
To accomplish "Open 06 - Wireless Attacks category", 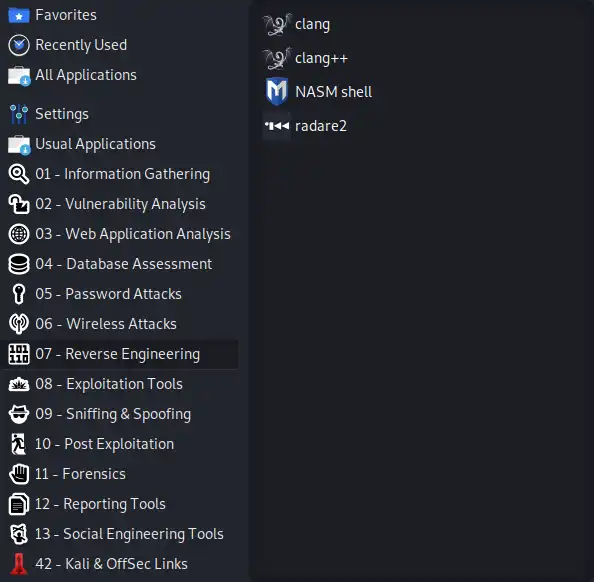I will click(120, 324).
